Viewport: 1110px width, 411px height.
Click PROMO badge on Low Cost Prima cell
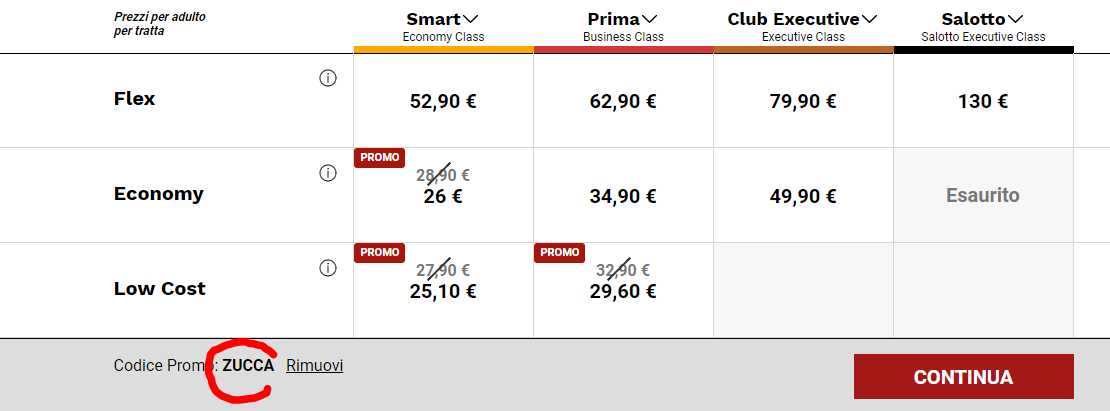coord(559,253)
